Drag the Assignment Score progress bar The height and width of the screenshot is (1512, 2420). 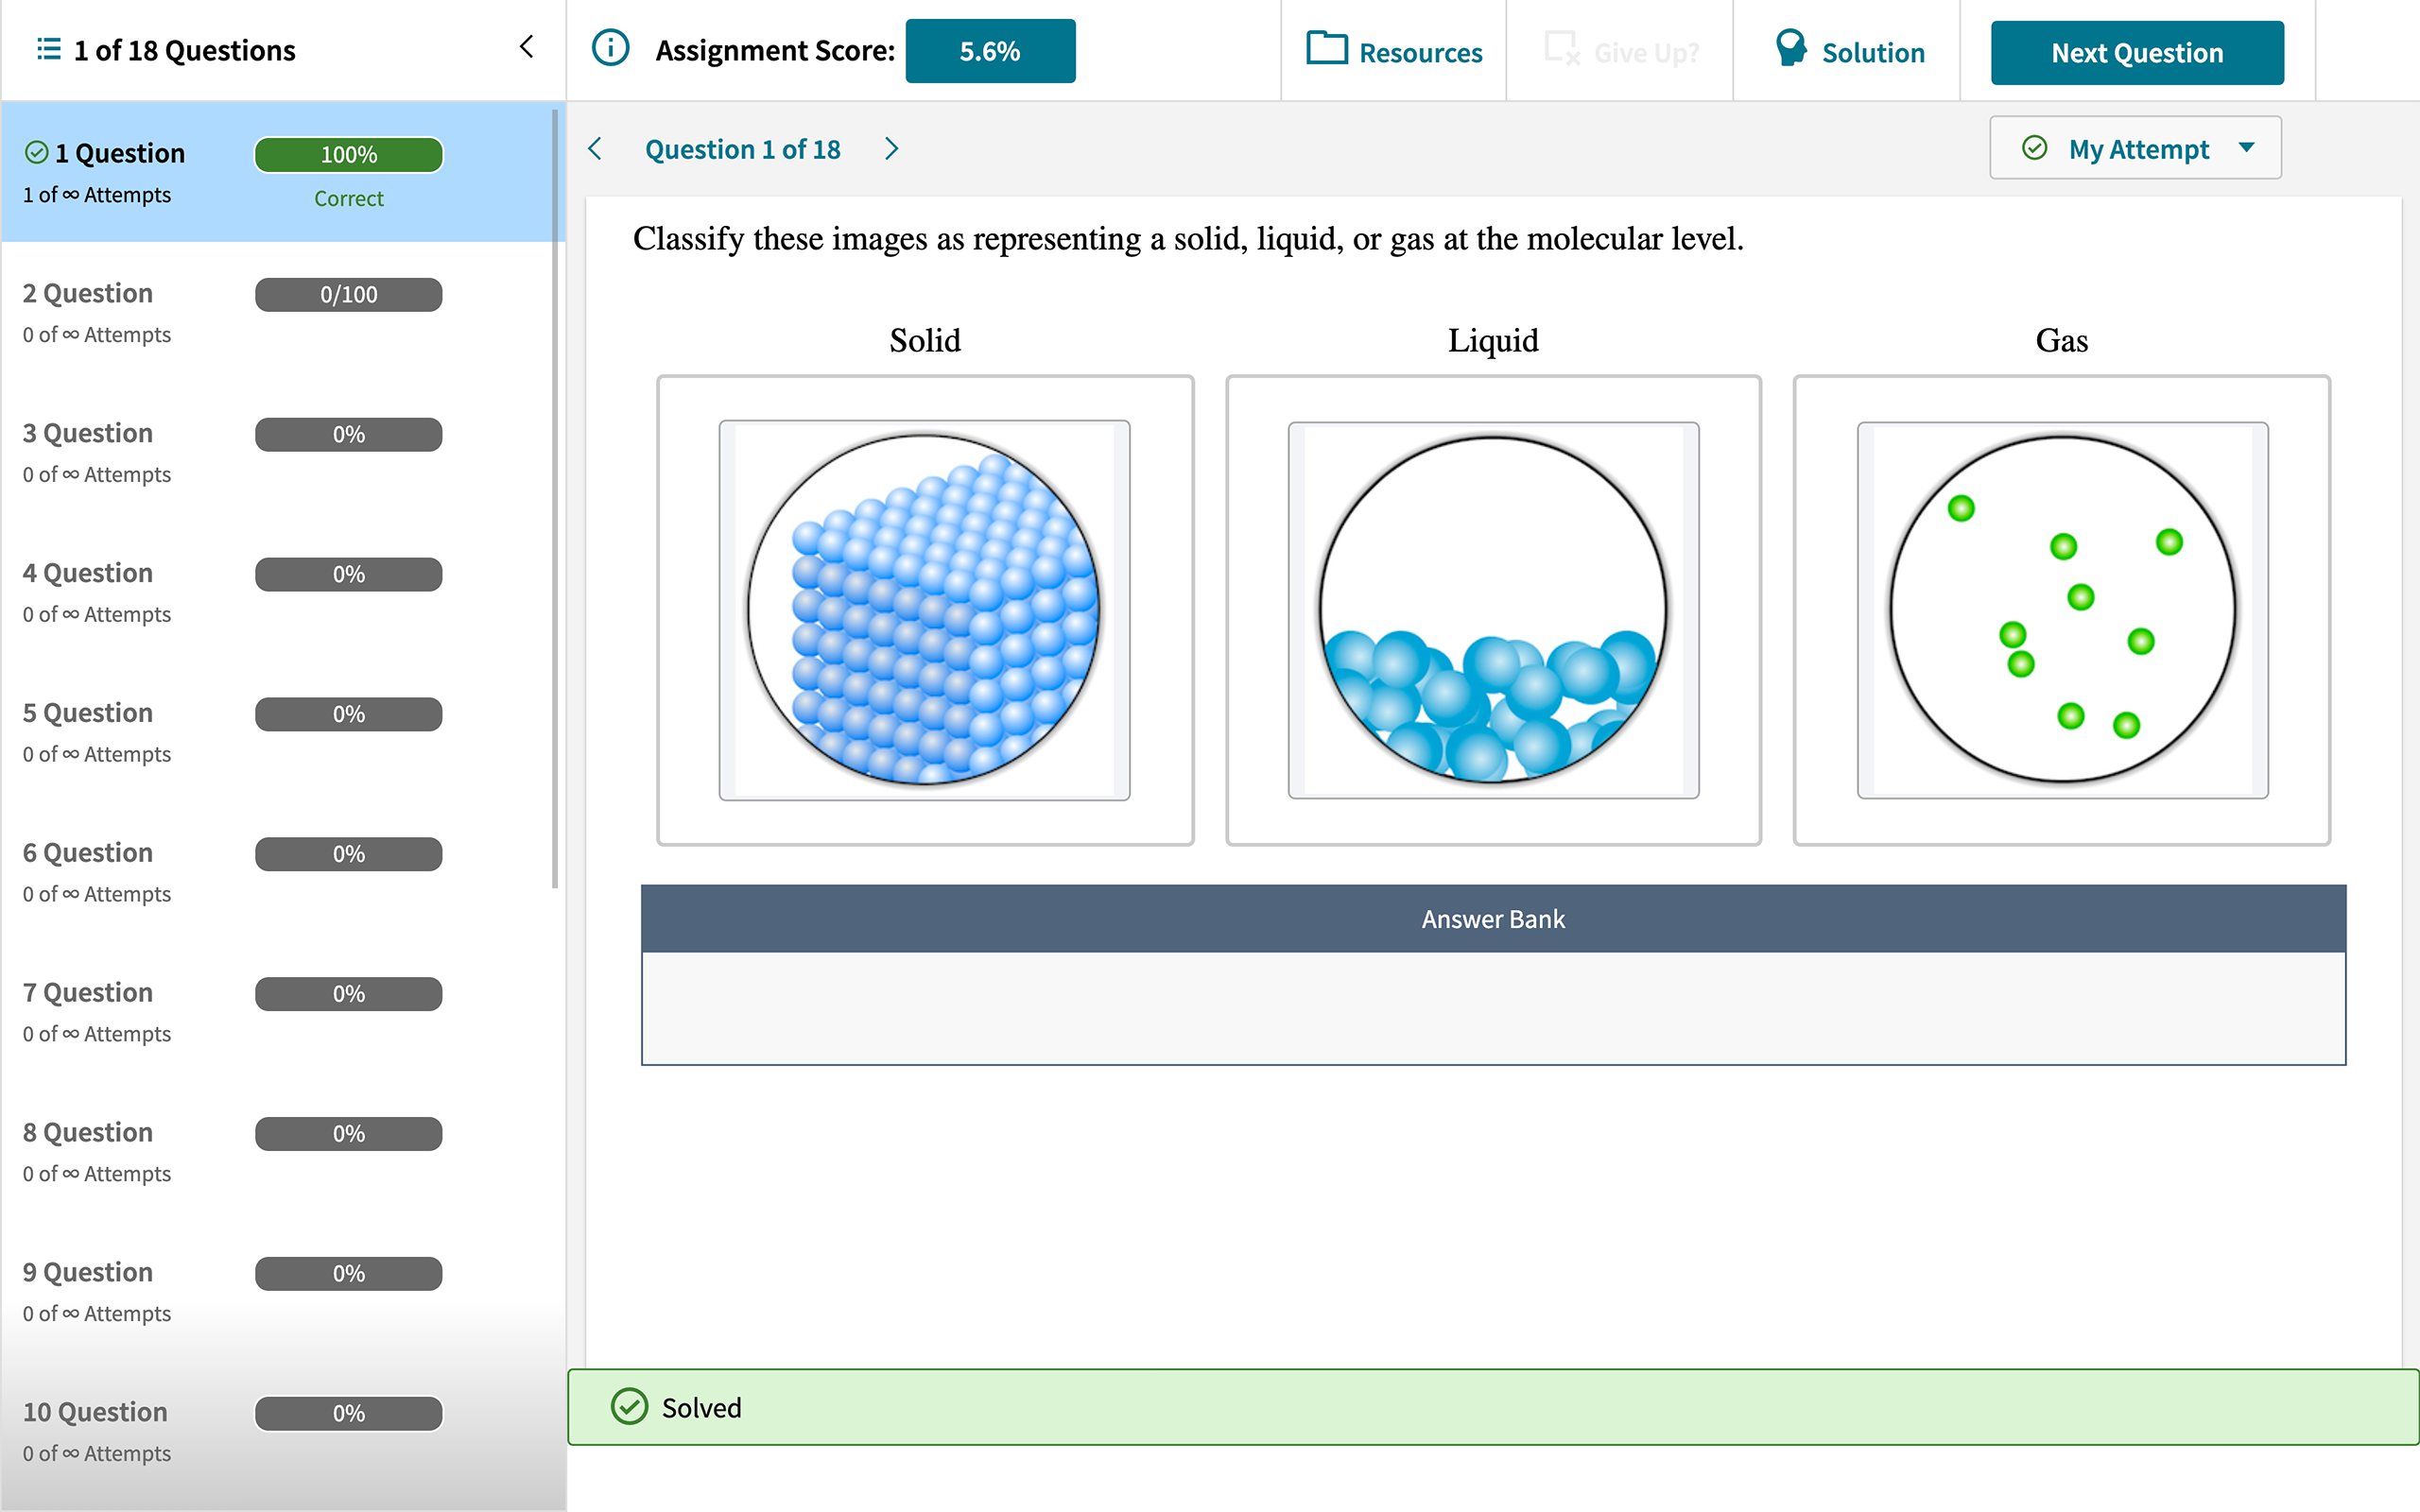pyautogui.click(x=990, y=50)
